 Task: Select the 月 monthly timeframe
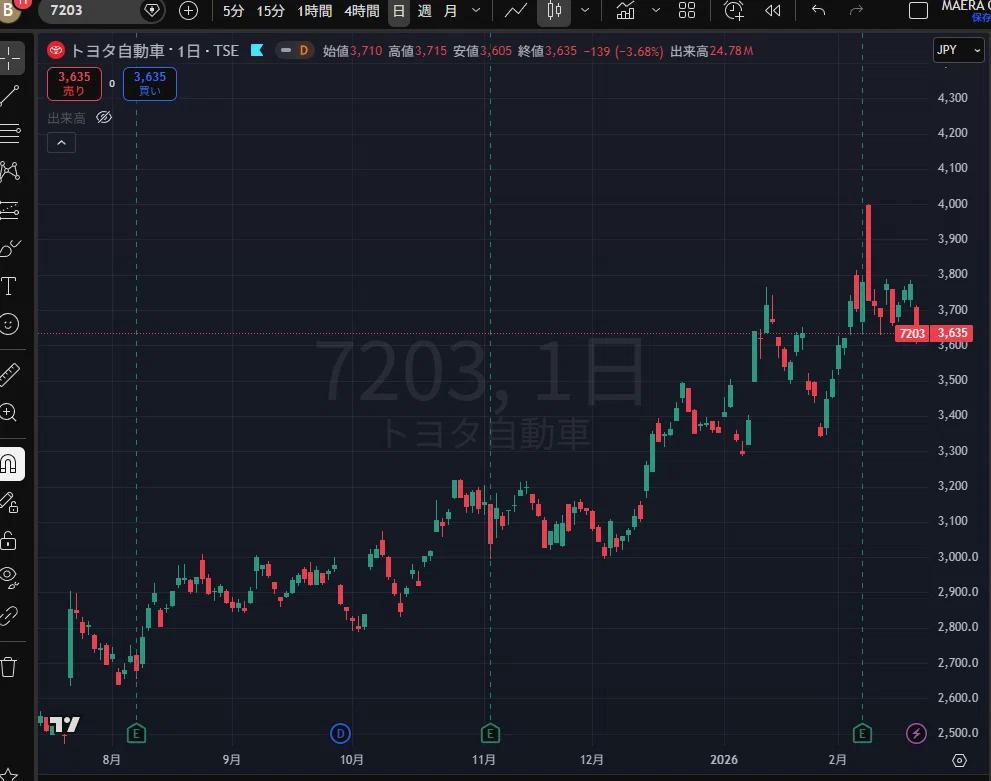click(450, 11)
